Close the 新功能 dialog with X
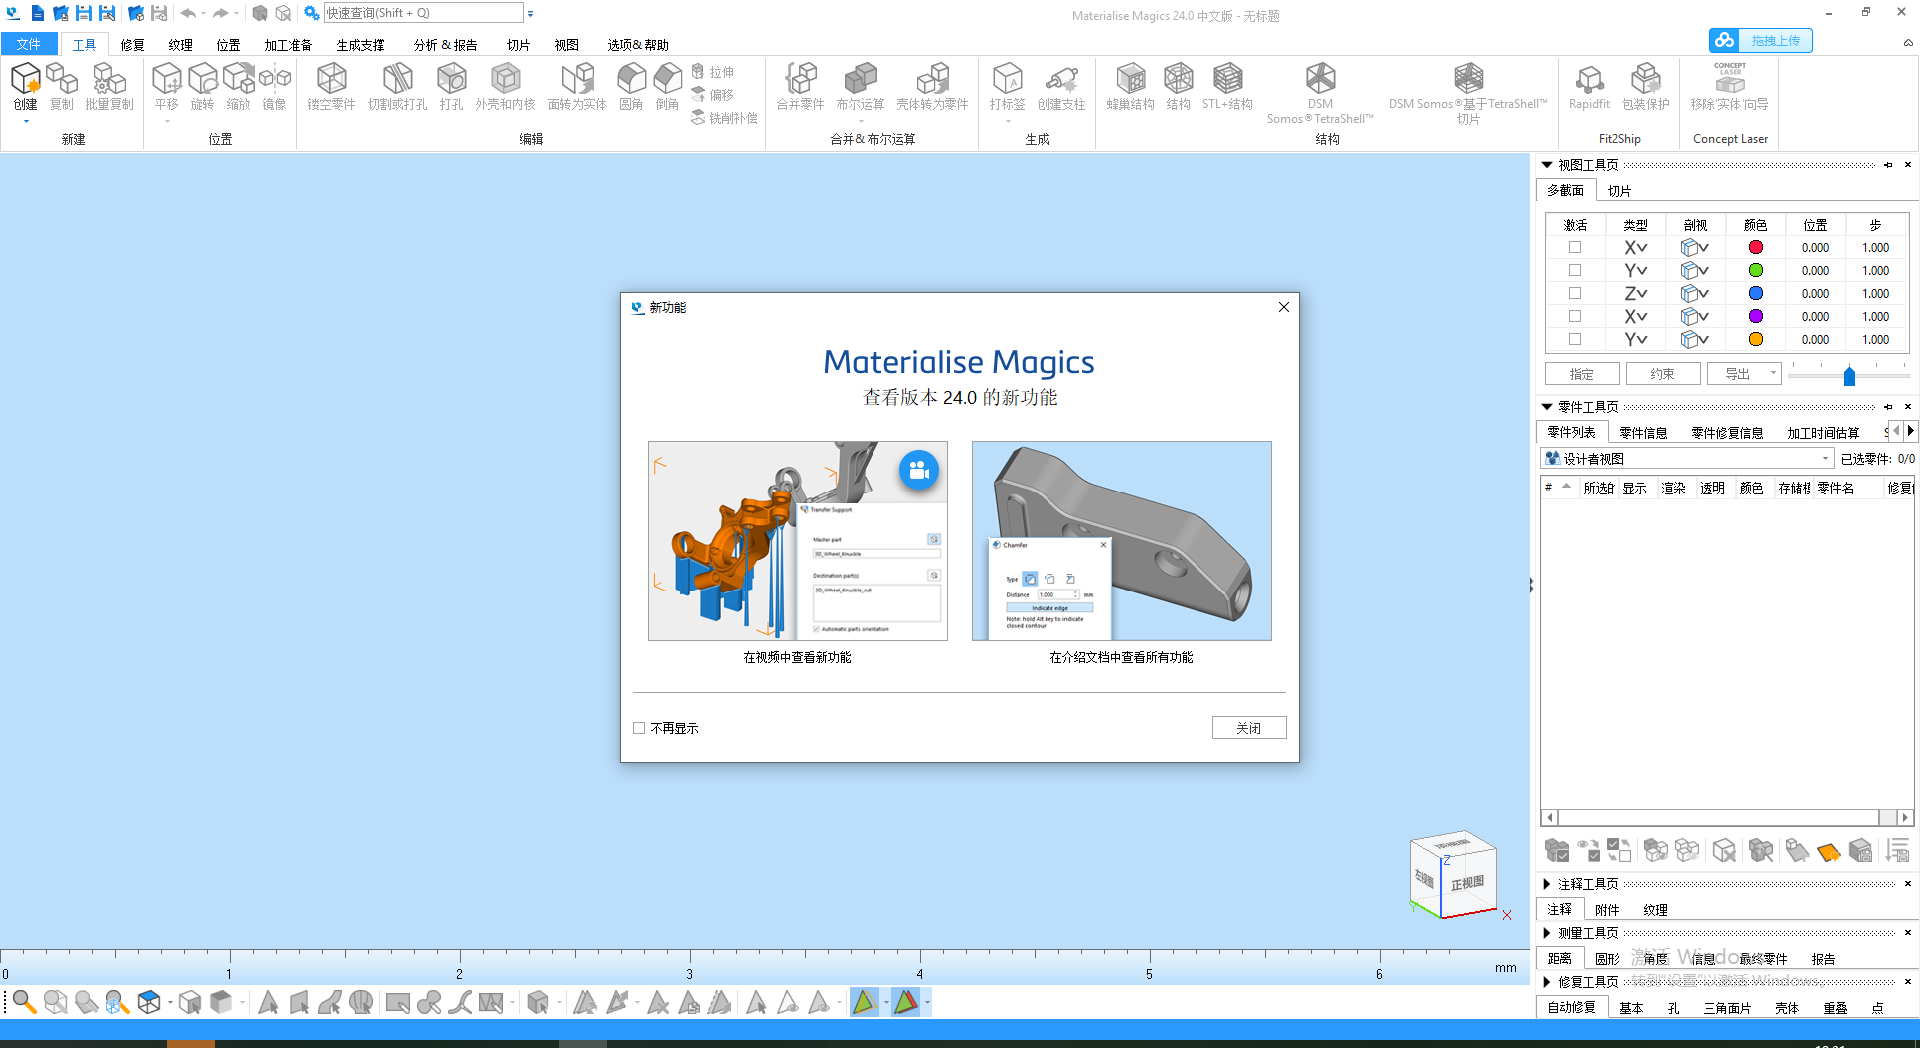Viewport: 1920px width, 1048px height. 1284,307
